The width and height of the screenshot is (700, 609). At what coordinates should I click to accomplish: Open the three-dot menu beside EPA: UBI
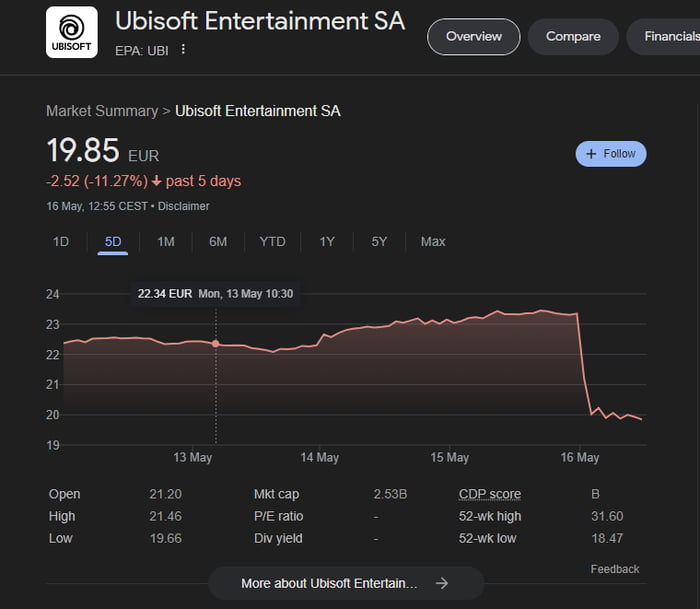tap(183, 50)
